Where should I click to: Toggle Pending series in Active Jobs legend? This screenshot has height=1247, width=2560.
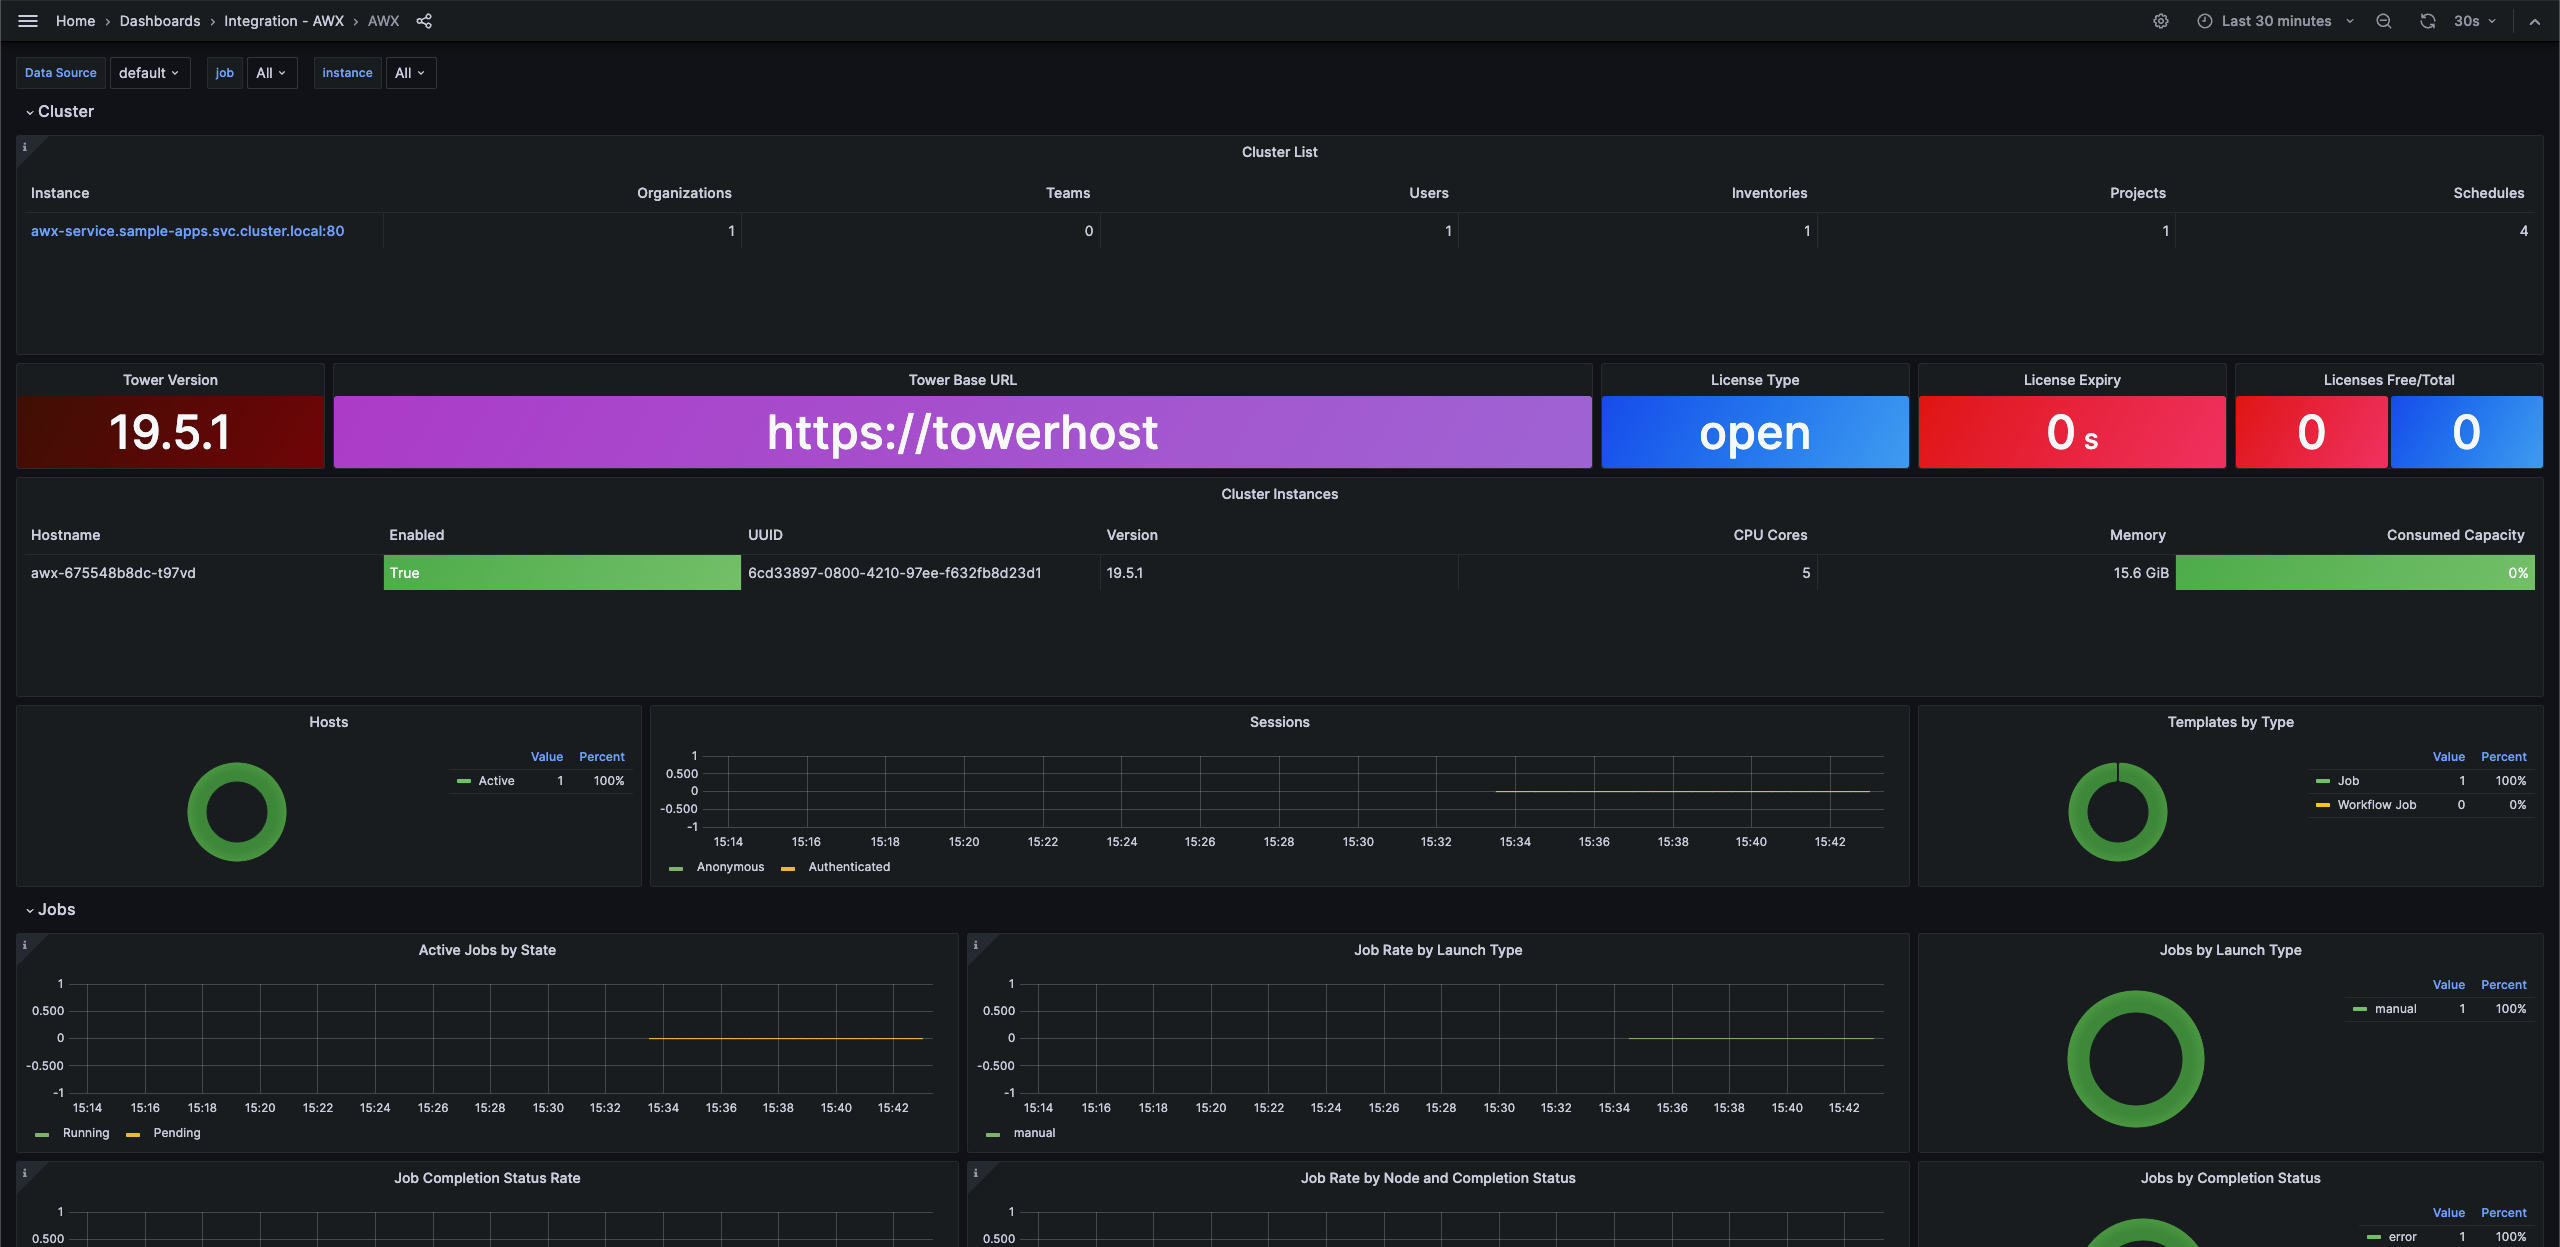[x=176, y=1133]
